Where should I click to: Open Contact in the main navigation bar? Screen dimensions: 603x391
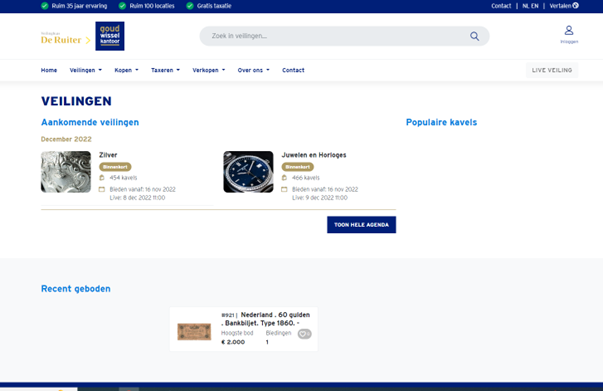point(293,70)
